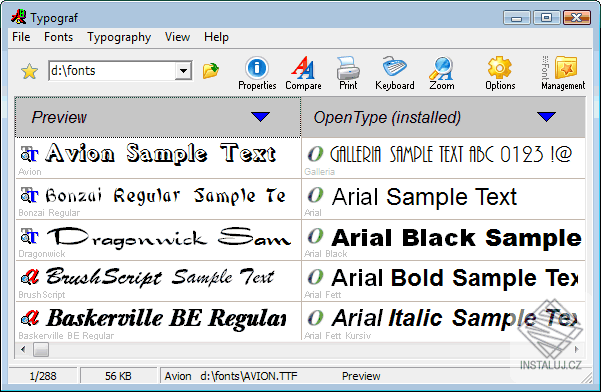Click the Print toolbar icon
Screen dimensions: 601x392
(x=348, y=74)
